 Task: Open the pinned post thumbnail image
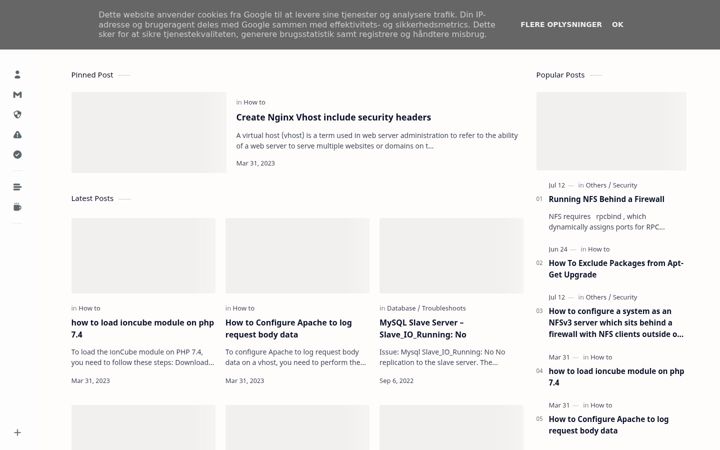click(149, 132)
